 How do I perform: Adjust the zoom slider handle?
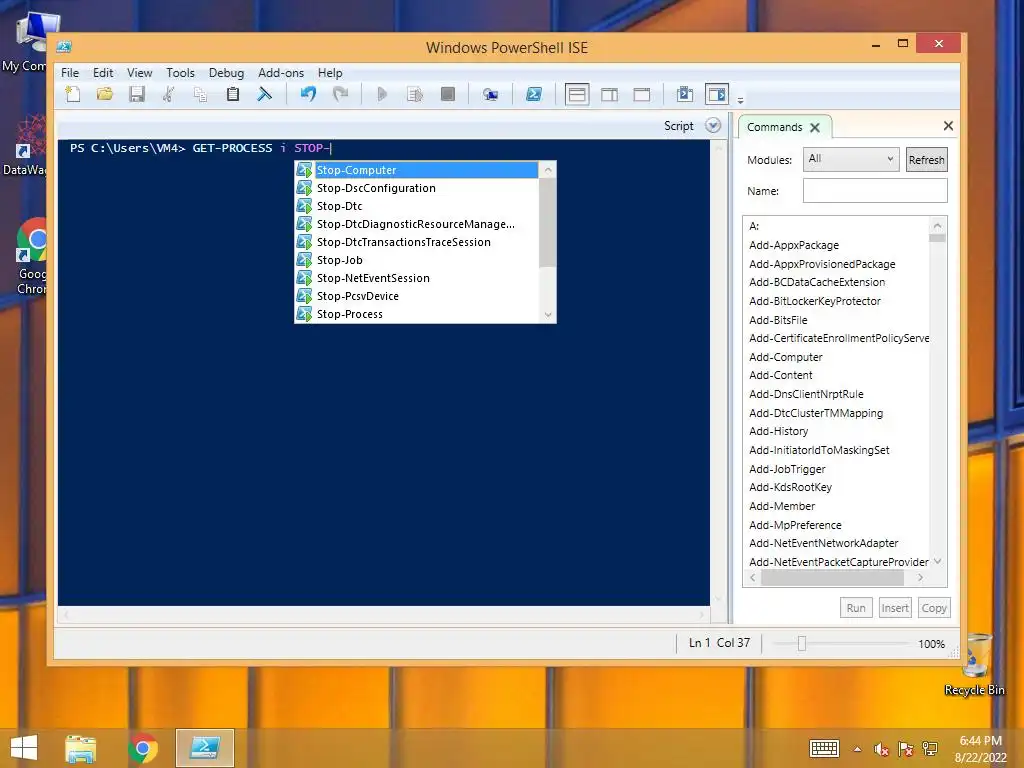coord(801,643)
